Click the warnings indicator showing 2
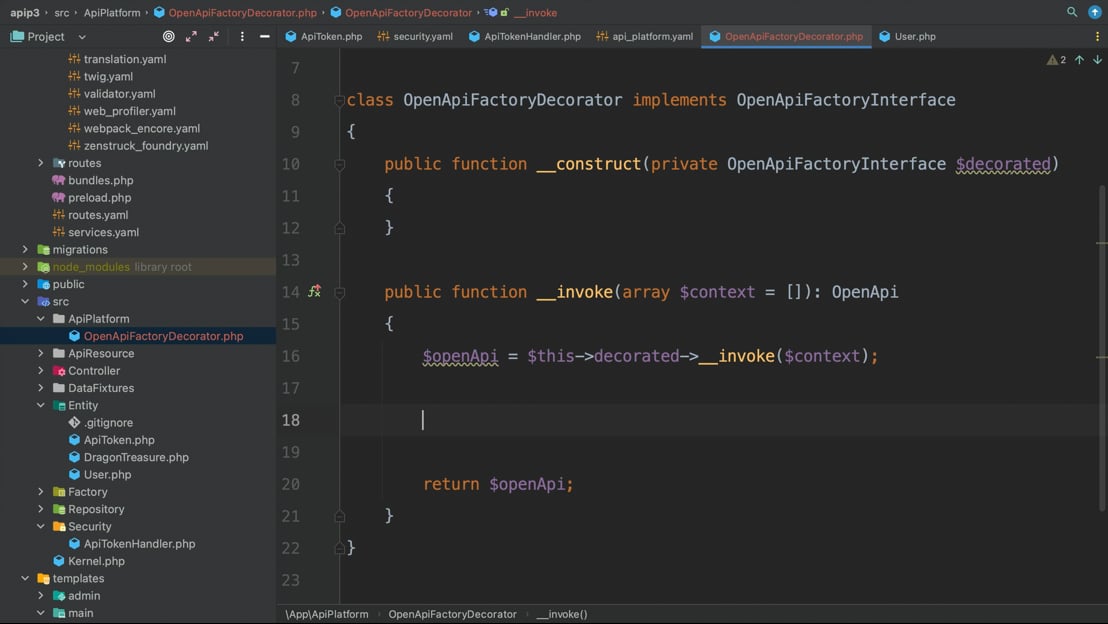The height and width of the screenshot is (624, 1108). pos(1056,60)
